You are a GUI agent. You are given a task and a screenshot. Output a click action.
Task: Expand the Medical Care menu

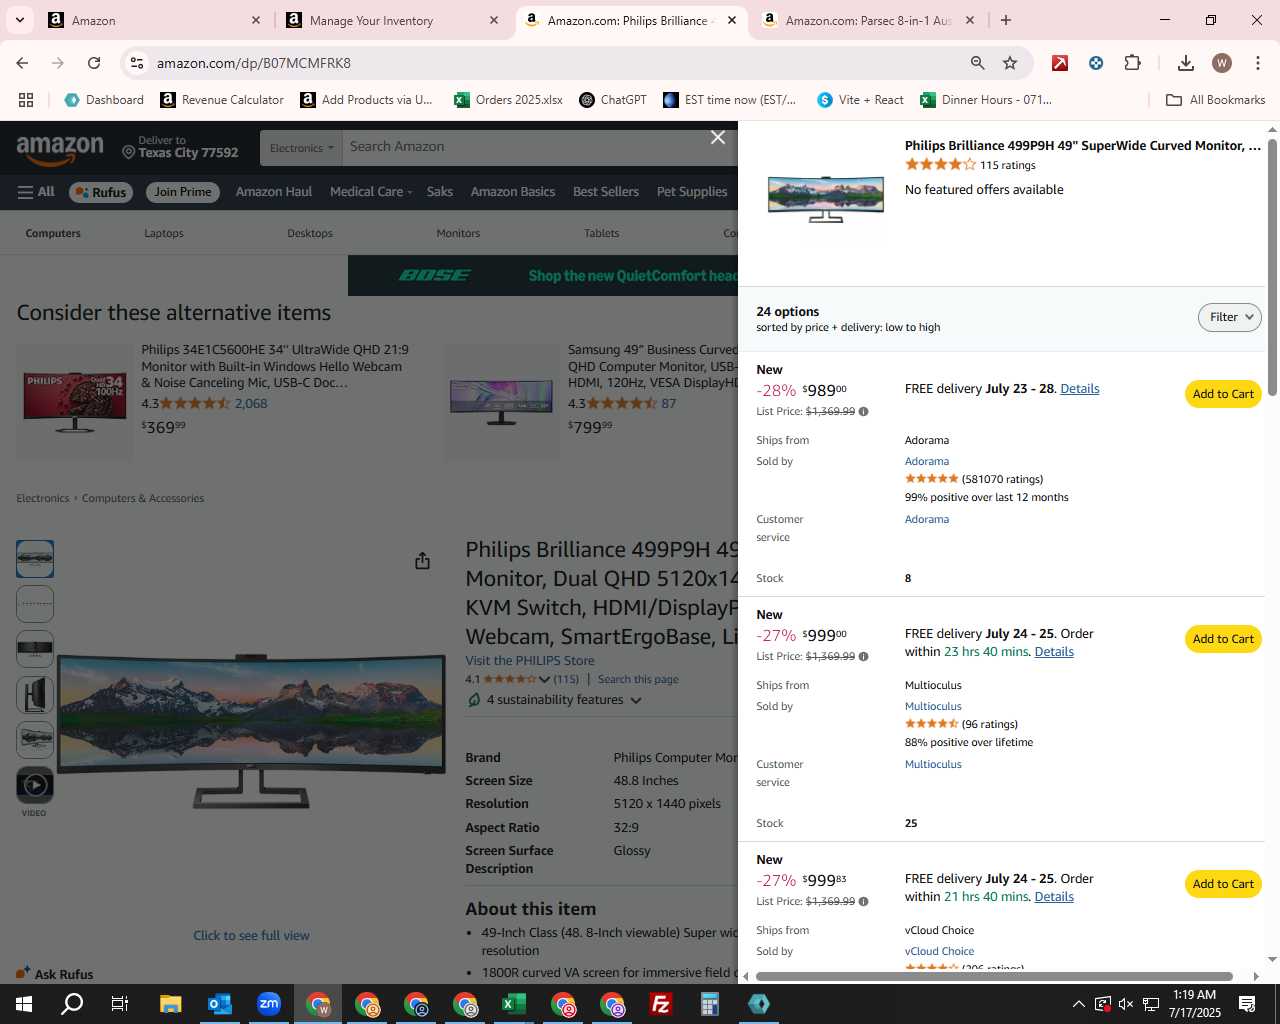pyautogui.click(x=370, y=192)
